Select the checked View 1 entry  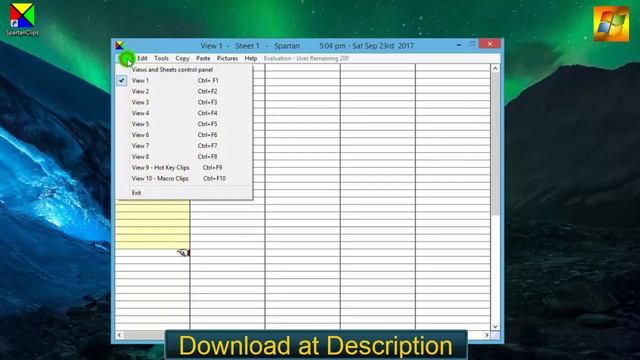click(184, 80)
